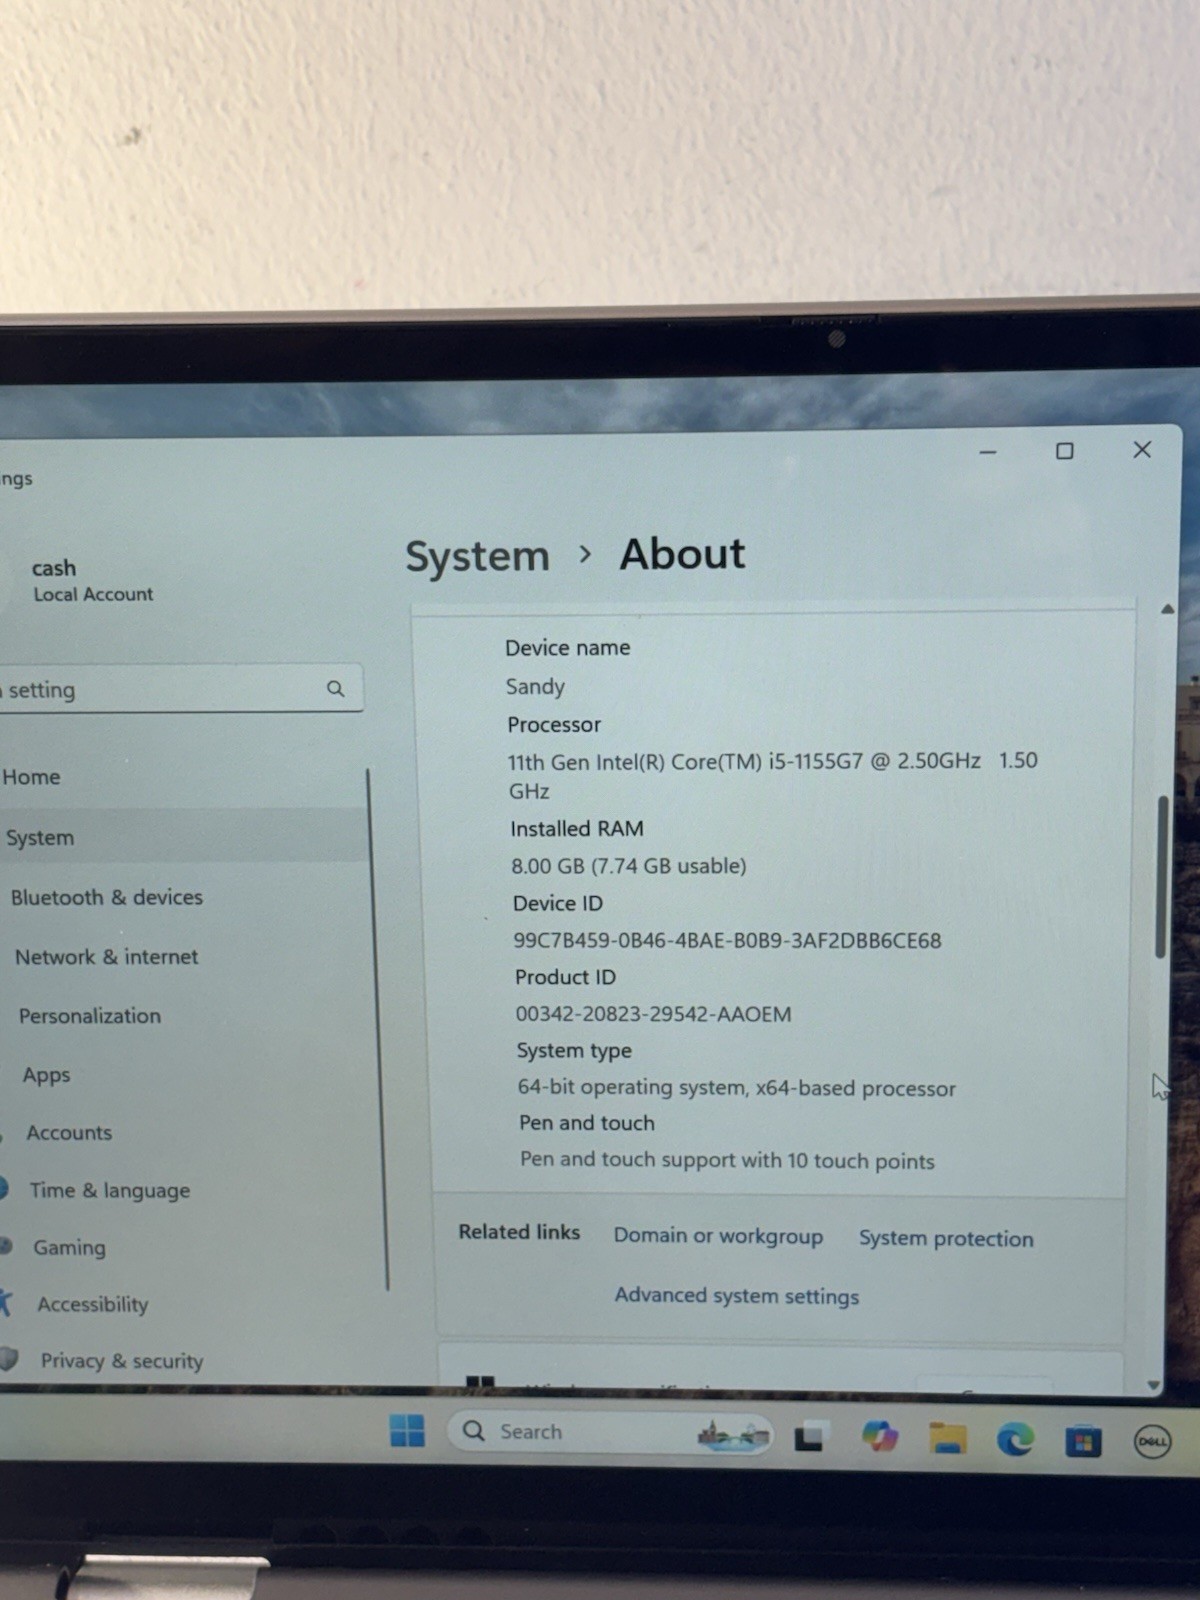The width and height of the screenshot is (1200, 1600).
Task: Click the System type label
Action: click(x=574, y=1051)
